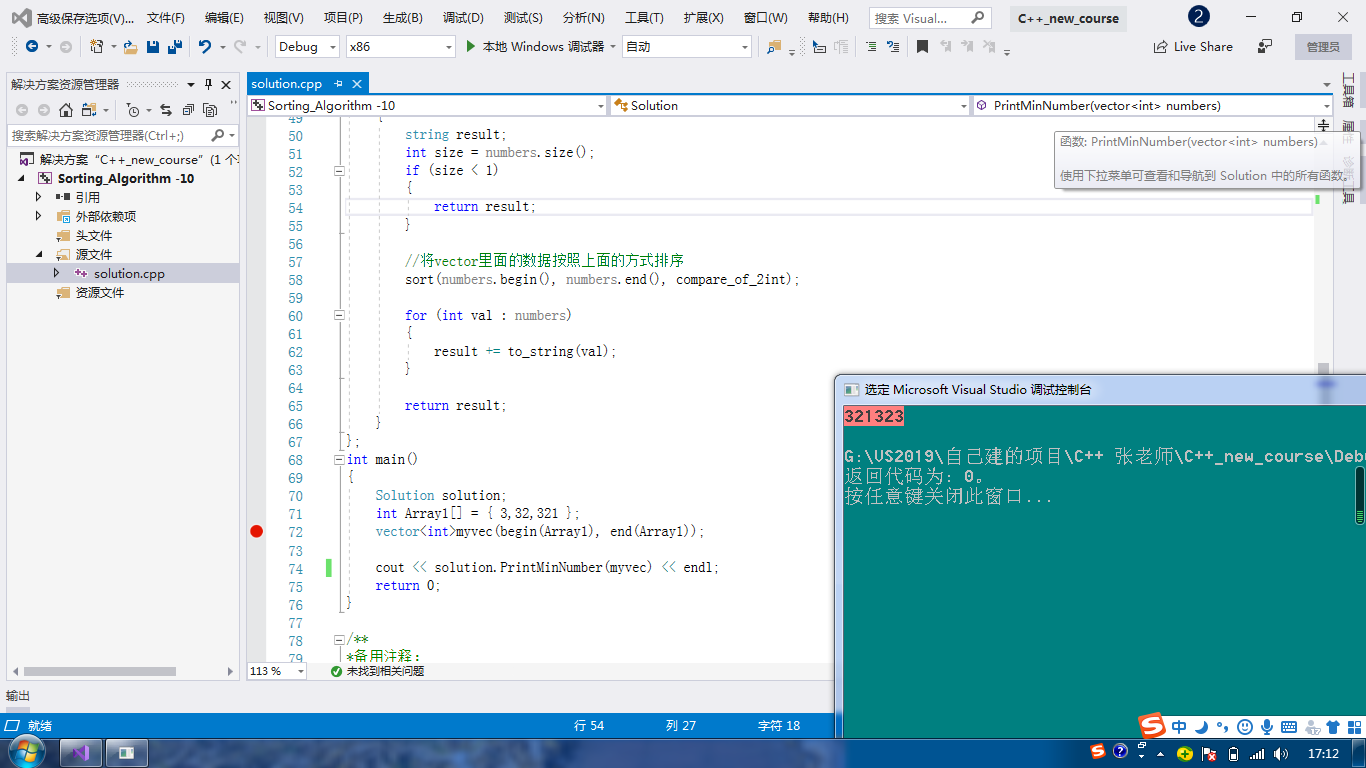Screen dimensions: 1366x768
Task: Open the Sorting_Algorithm -10 scope dropdown
Action: [427, 106]
